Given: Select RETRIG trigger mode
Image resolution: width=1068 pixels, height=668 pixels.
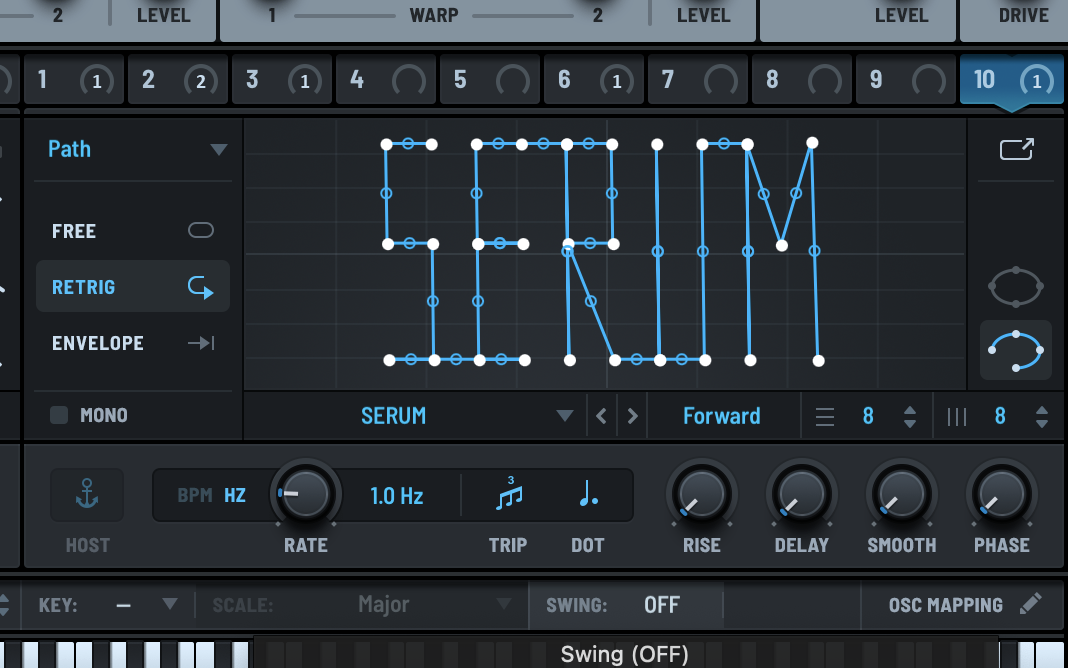Looking at the screenshot, I should pos(132,287).
